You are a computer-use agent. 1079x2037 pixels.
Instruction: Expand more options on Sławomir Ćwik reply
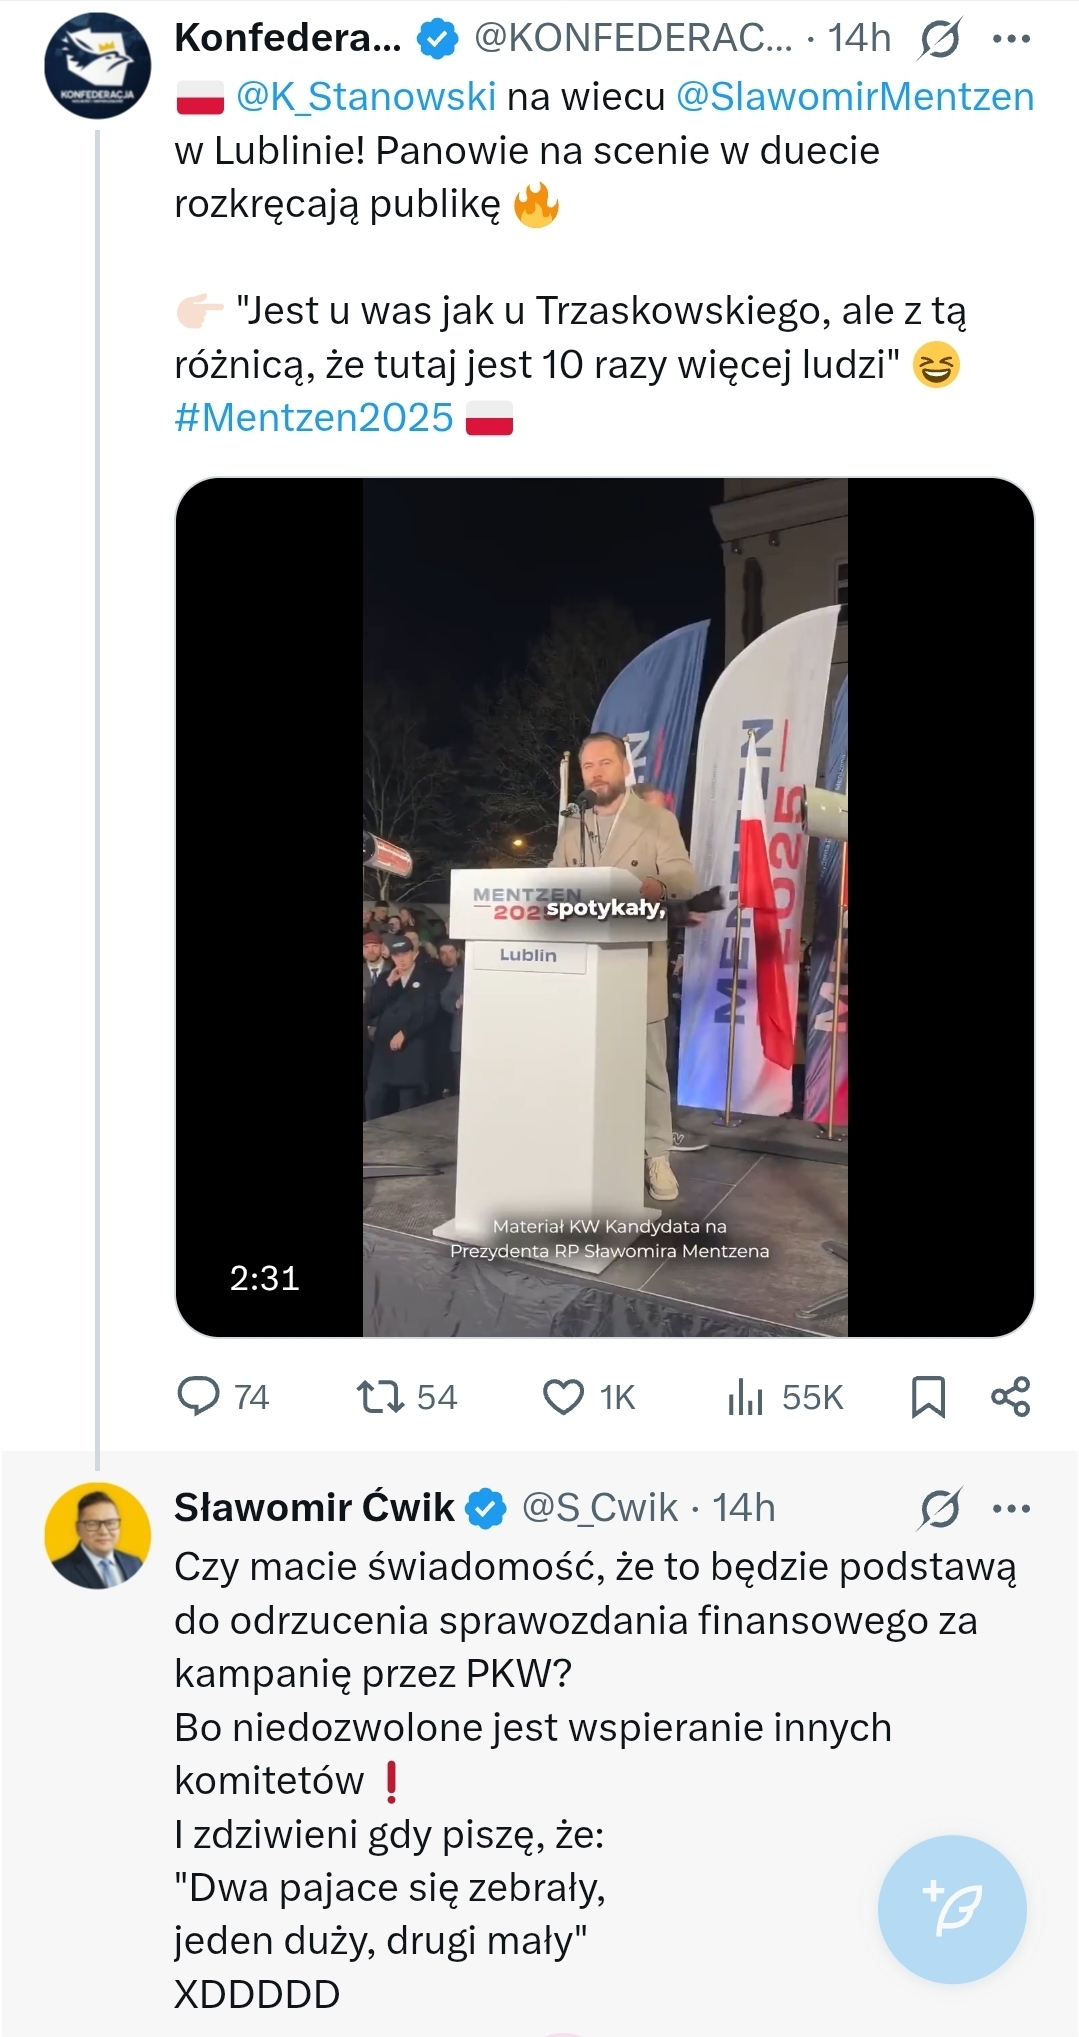click(1011, 1508)
